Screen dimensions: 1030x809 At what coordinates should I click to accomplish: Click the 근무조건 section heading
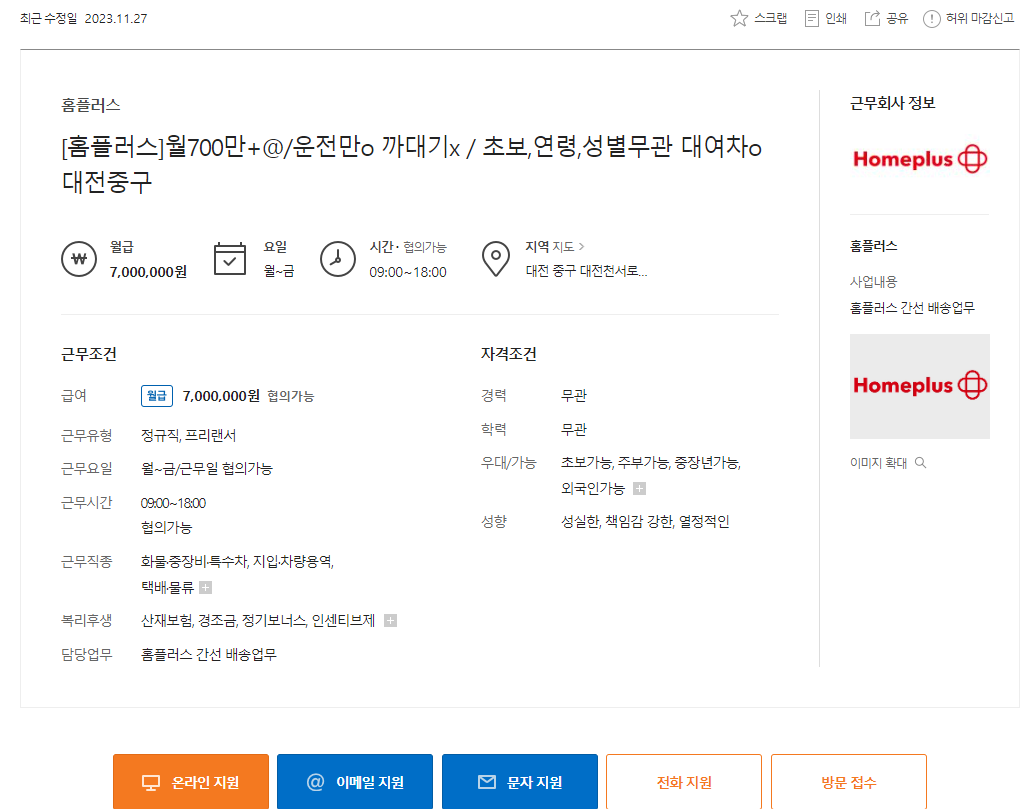point(89,354)
